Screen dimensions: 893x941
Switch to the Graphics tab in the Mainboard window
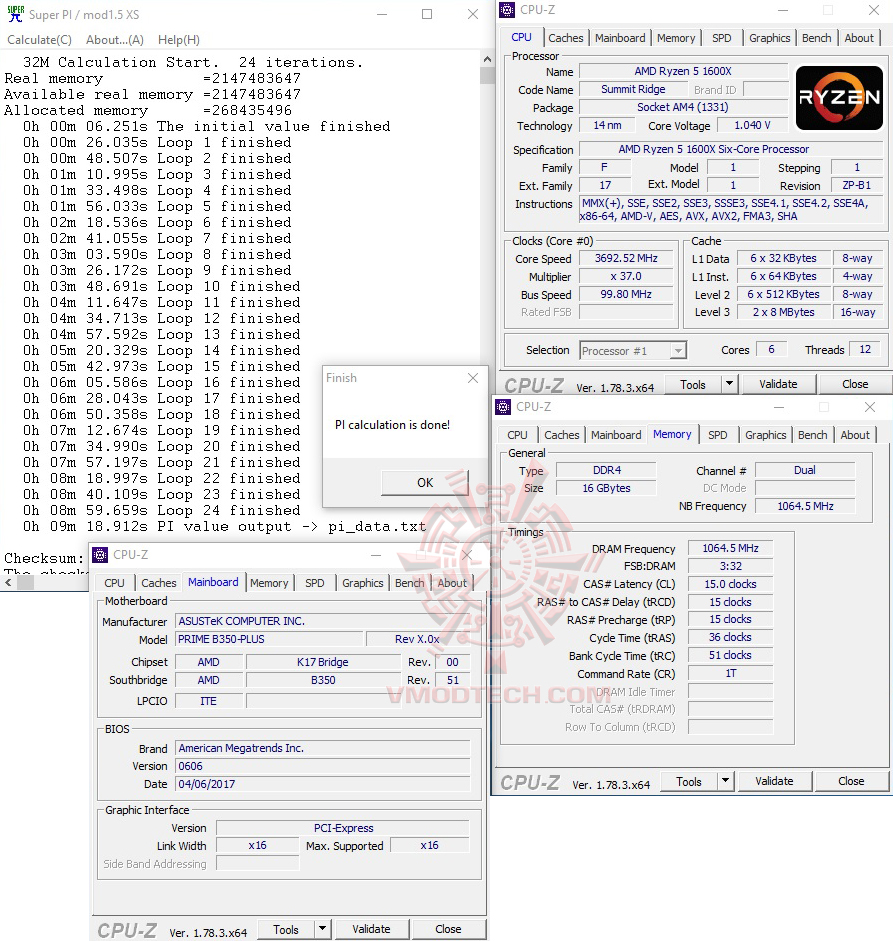[x=362, y=583]
